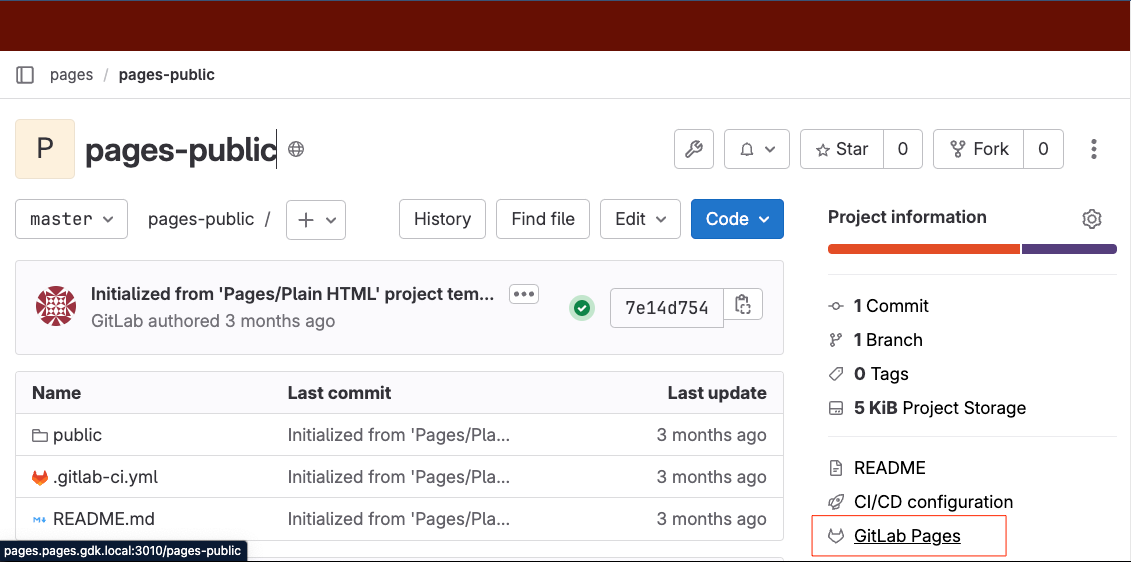Open the vertical three-dot actions menu
This screenshot has width=1131, height=562.
[x=1094, y=149]
